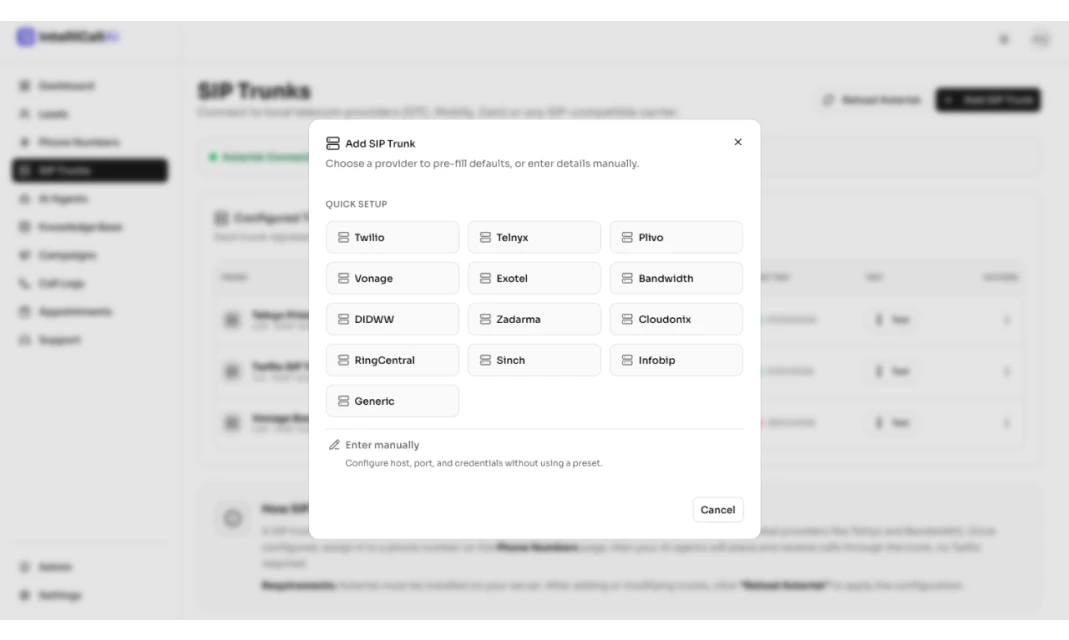Viewport: 1069px width, 640px height.
Task: Choose the Telnyx quick setup option
Action: [534, 237]
